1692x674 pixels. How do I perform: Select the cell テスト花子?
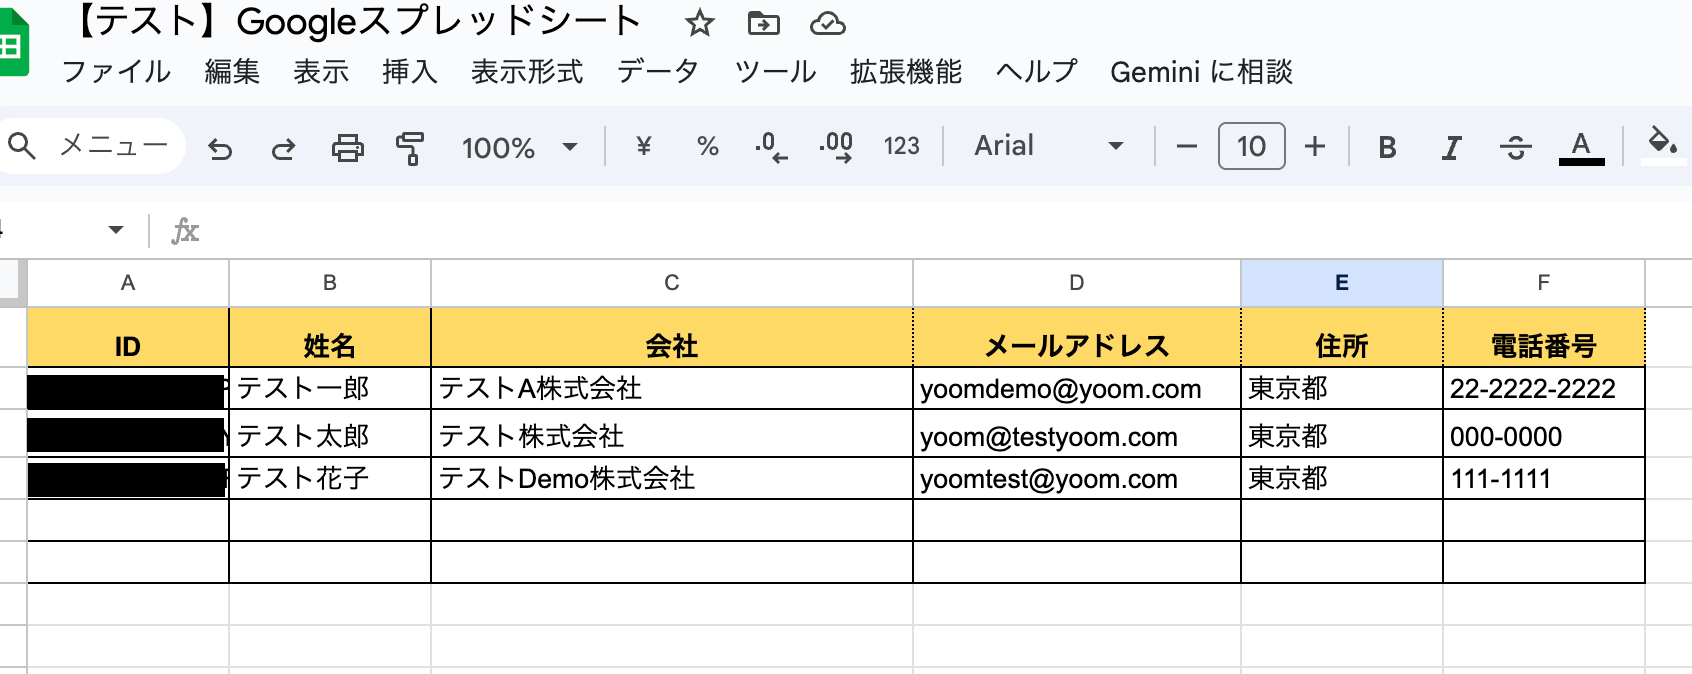(330, 479)
